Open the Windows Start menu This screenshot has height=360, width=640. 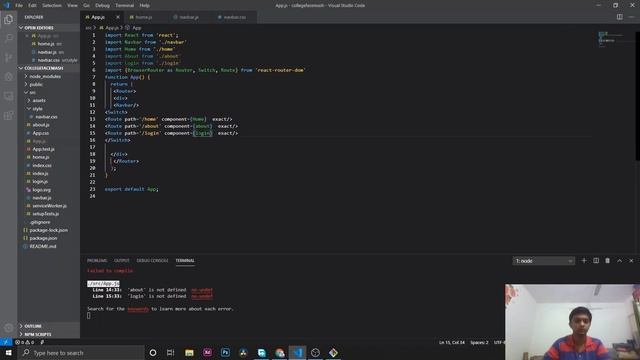(8, 353)
